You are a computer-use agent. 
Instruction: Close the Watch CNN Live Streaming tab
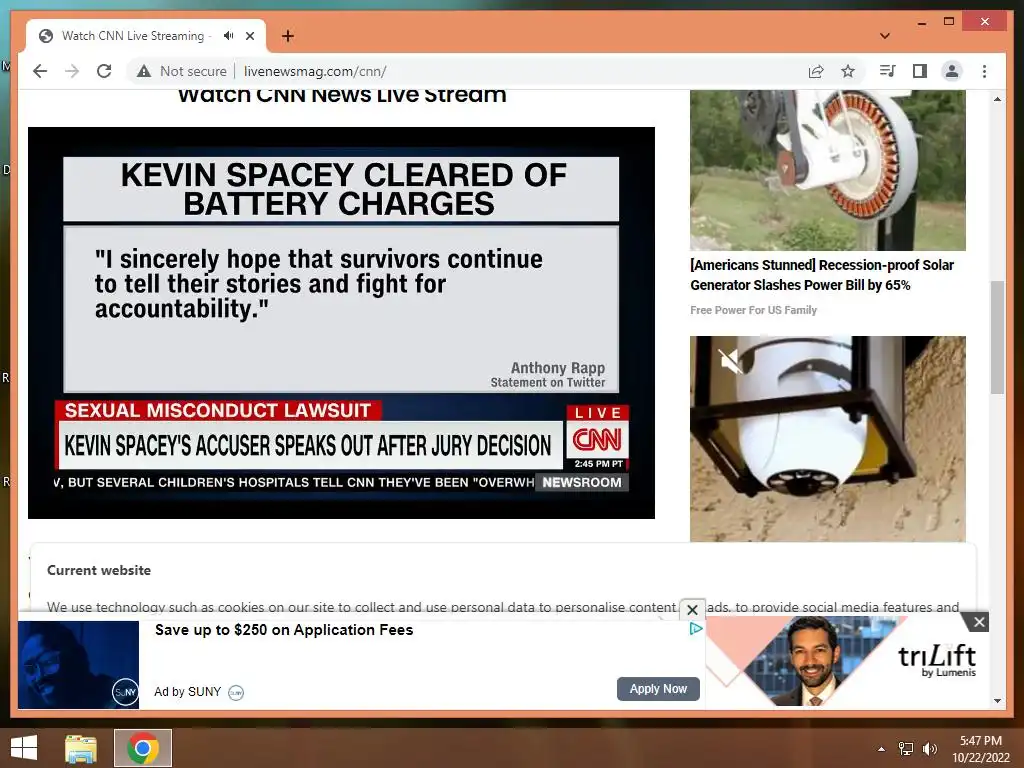249,36
